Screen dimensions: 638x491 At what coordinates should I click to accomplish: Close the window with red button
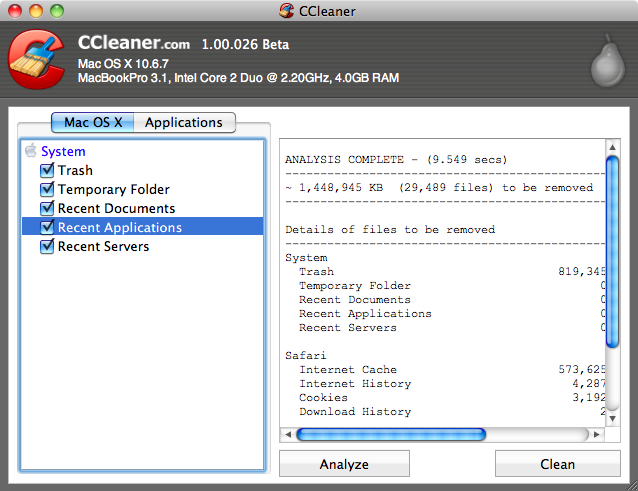15,11
